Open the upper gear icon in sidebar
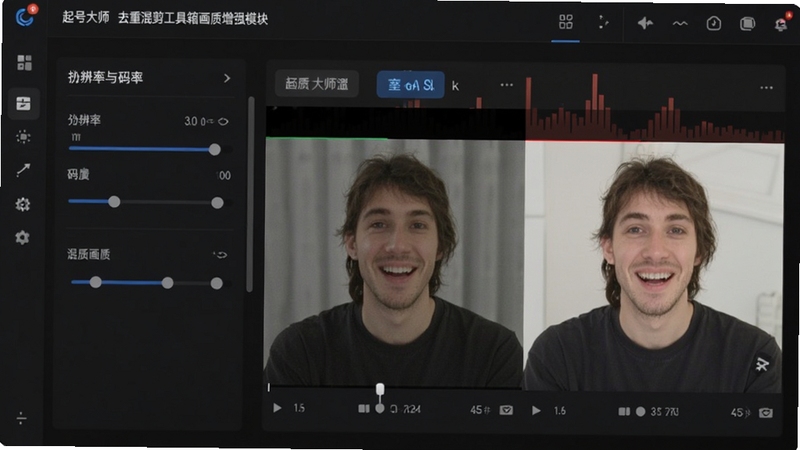The width and height of the screenshot is (800, 450). pos(22,204)
